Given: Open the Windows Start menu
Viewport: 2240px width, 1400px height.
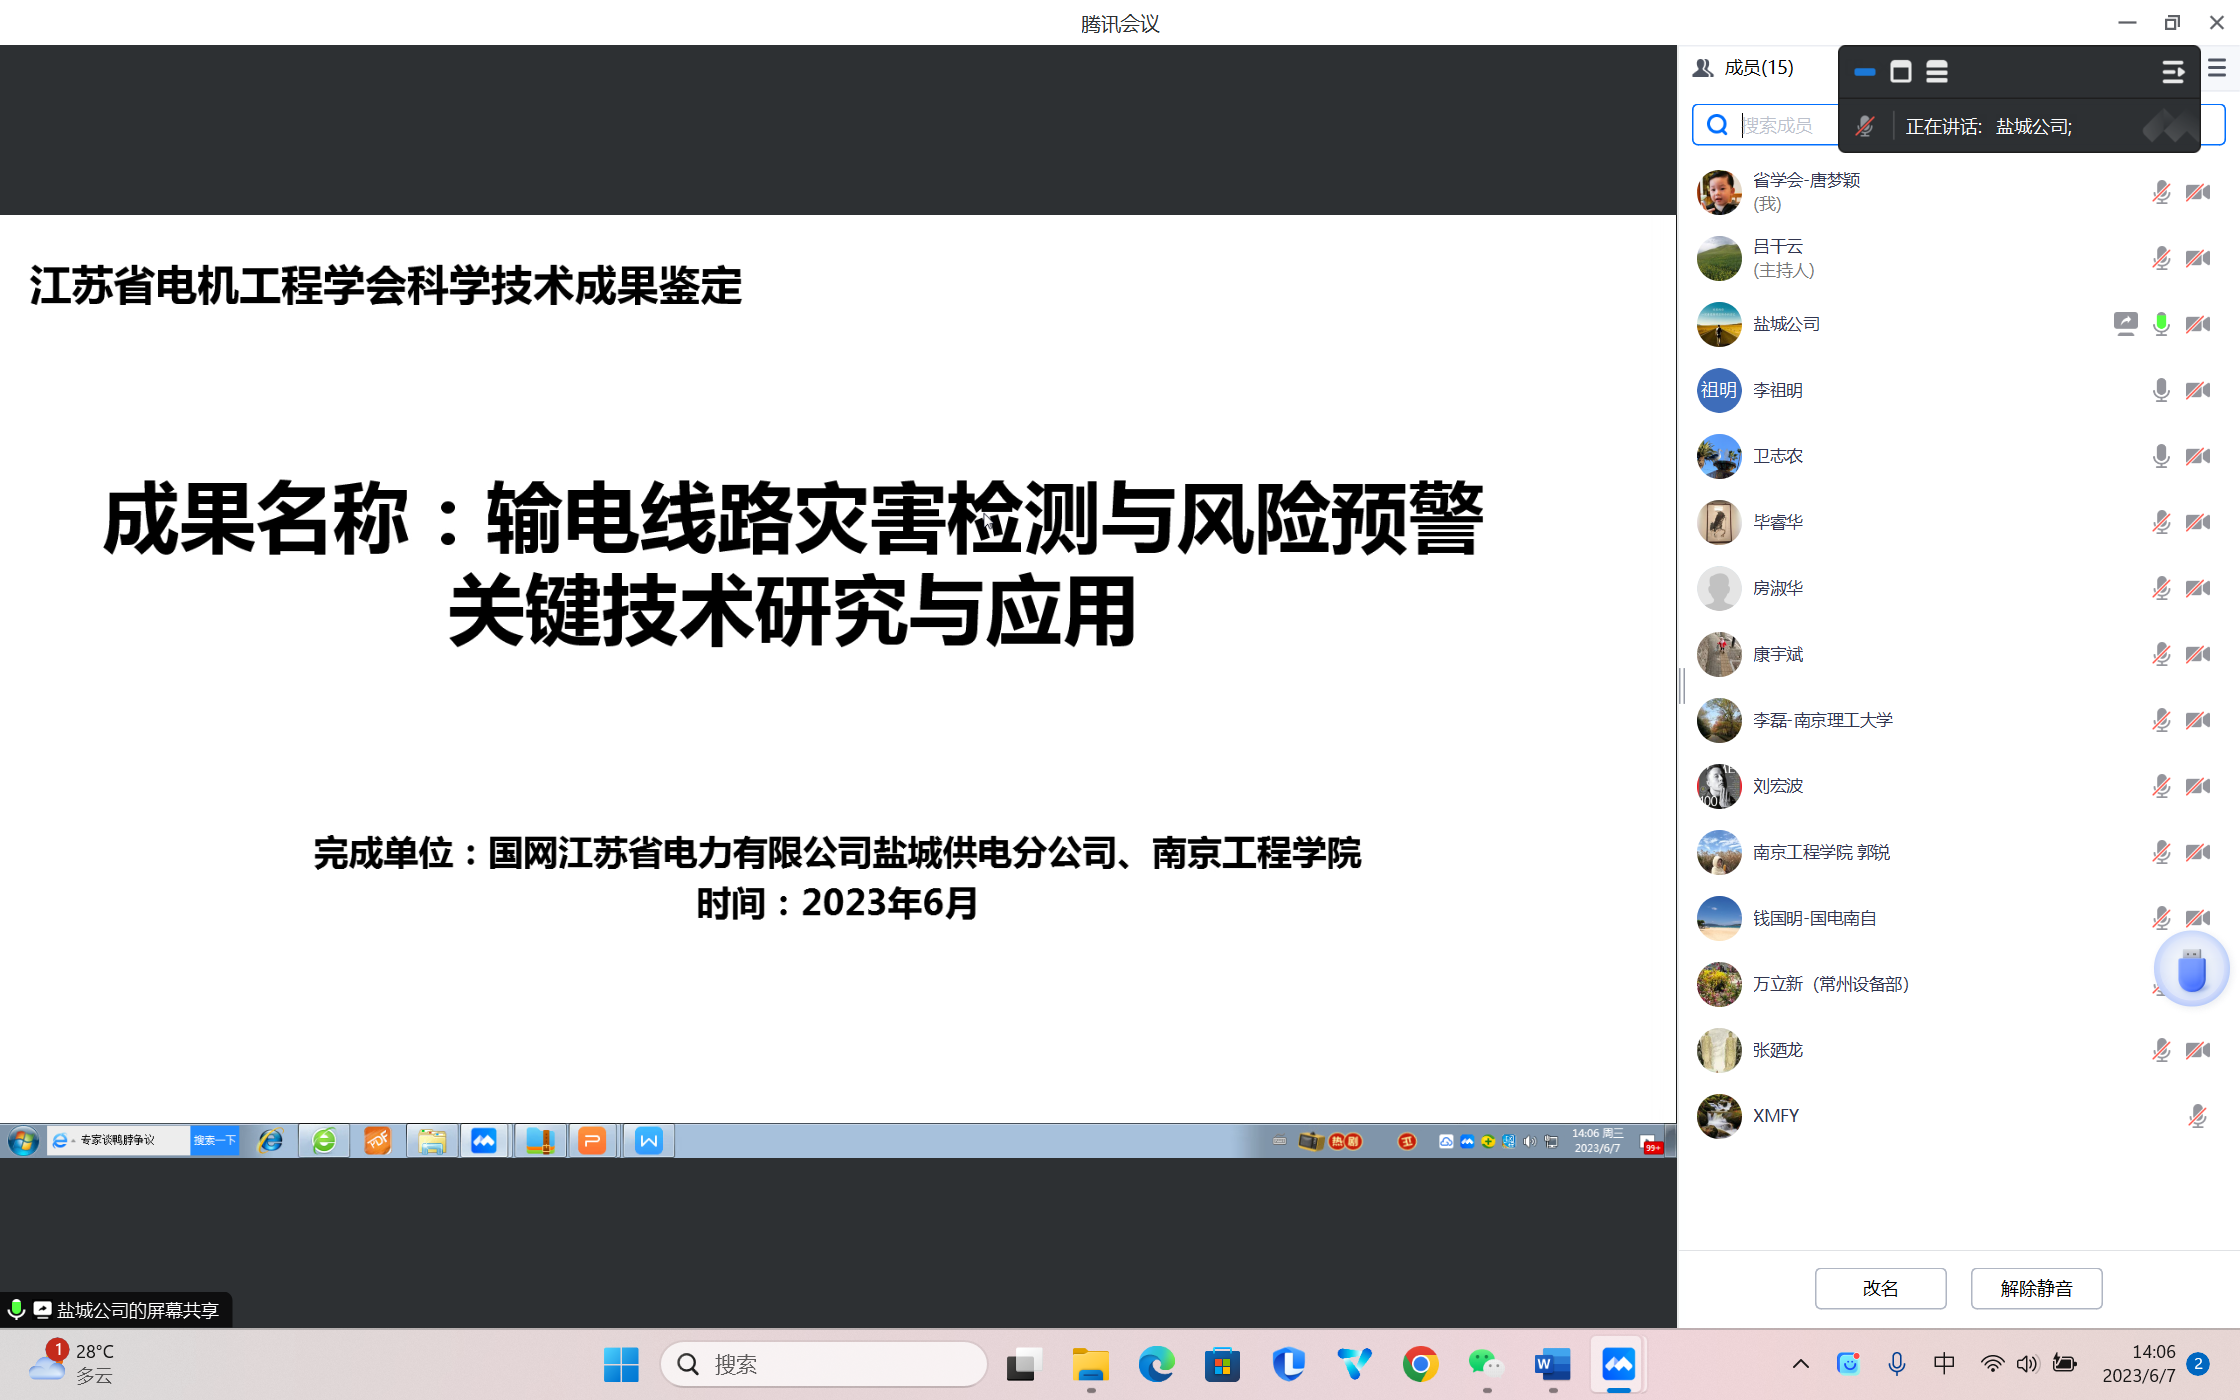Looking at the screenshot, I should (x=621, y=1364).
